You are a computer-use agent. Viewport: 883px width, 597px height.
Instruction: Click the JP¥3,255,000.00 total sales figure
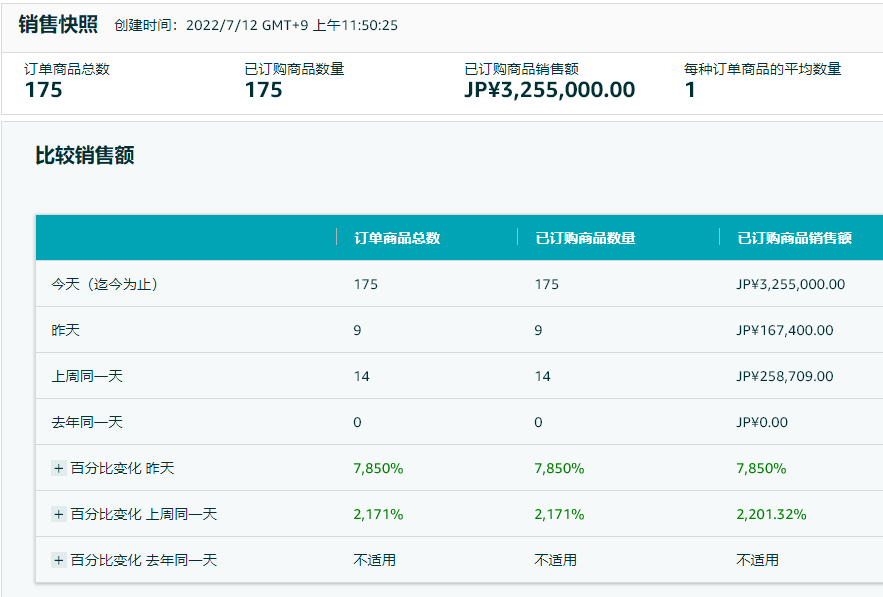[x=546, y=88]
